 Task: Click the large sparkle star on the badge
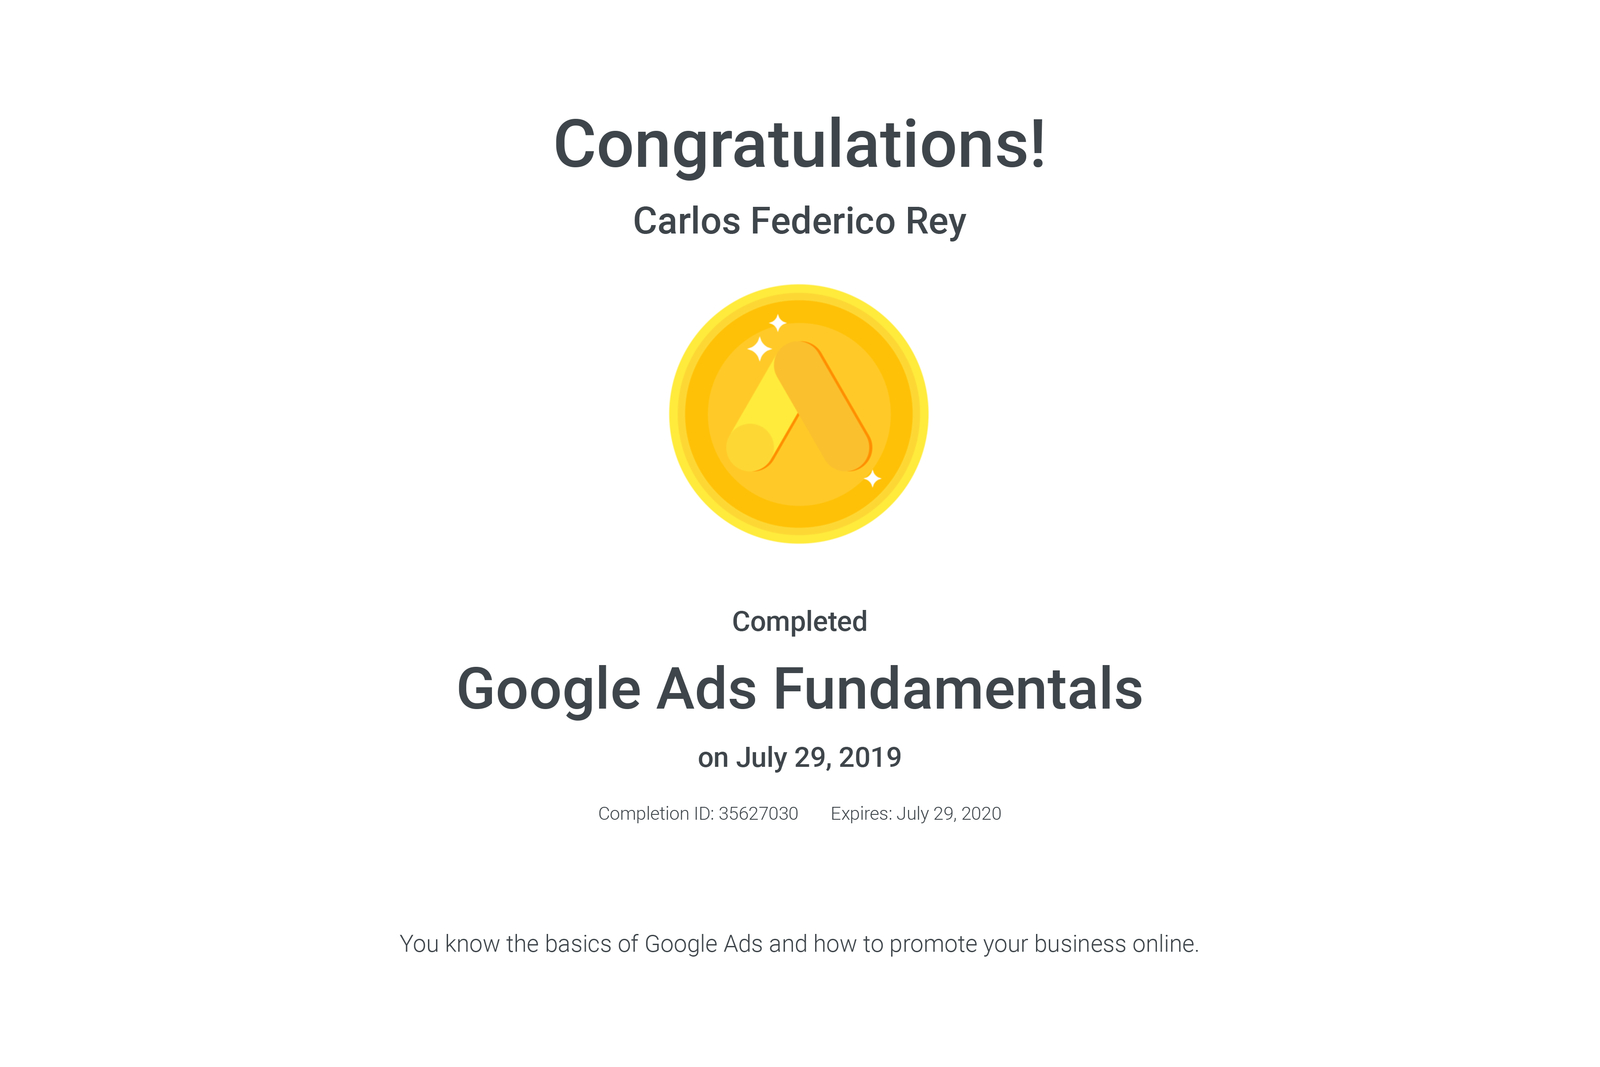(x=760, y=349)
